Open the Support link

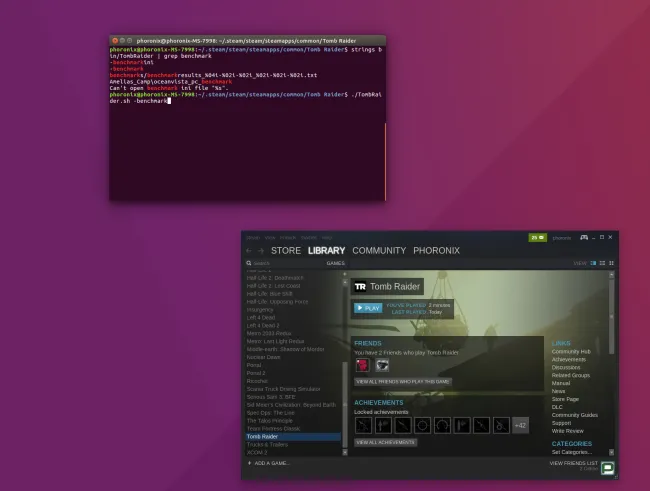coord(561,423)
